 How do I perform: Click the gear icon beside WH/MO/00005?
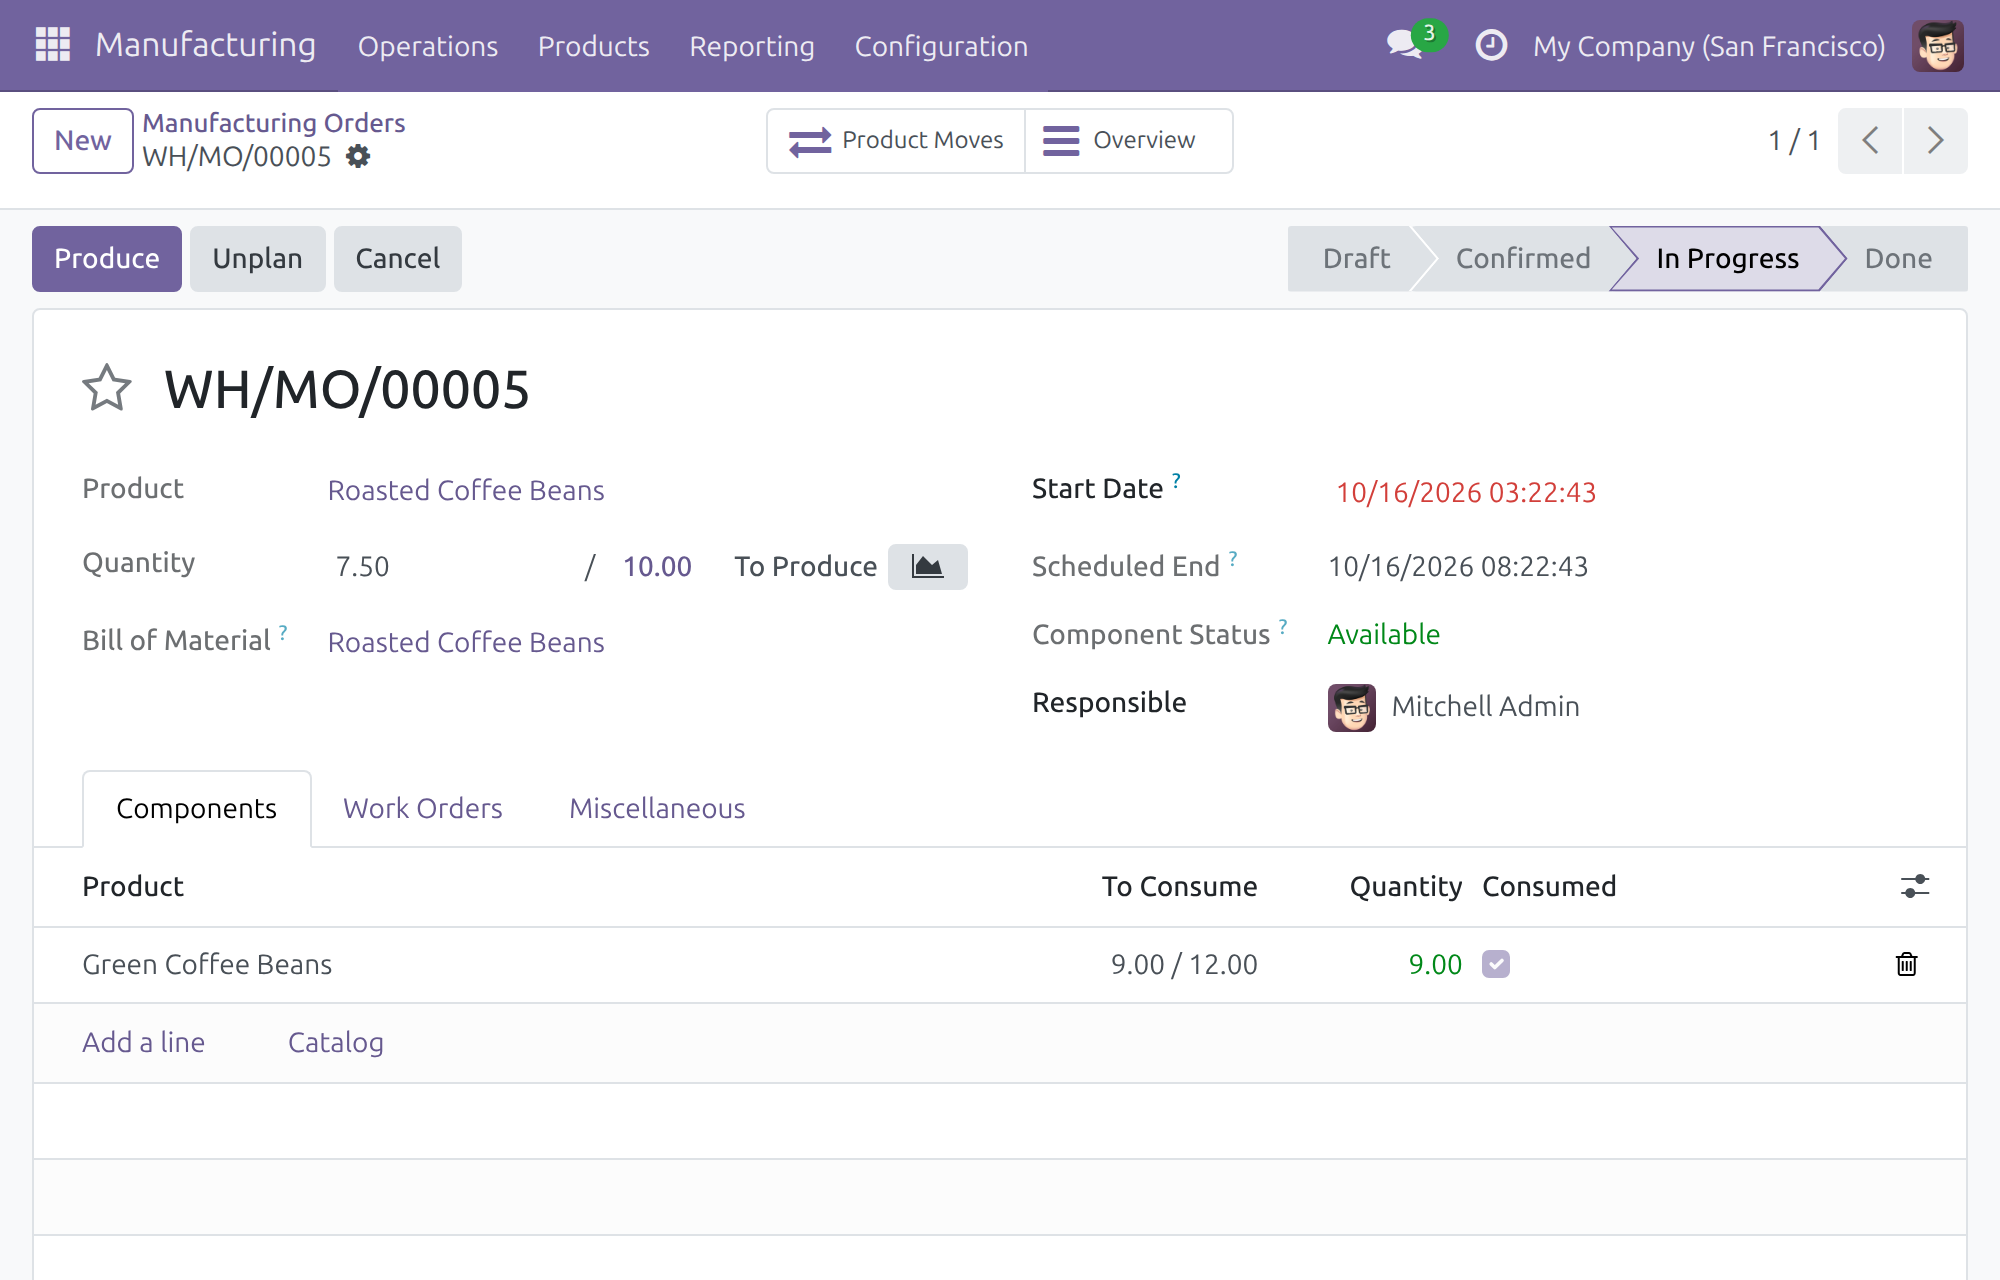point(358,156)
